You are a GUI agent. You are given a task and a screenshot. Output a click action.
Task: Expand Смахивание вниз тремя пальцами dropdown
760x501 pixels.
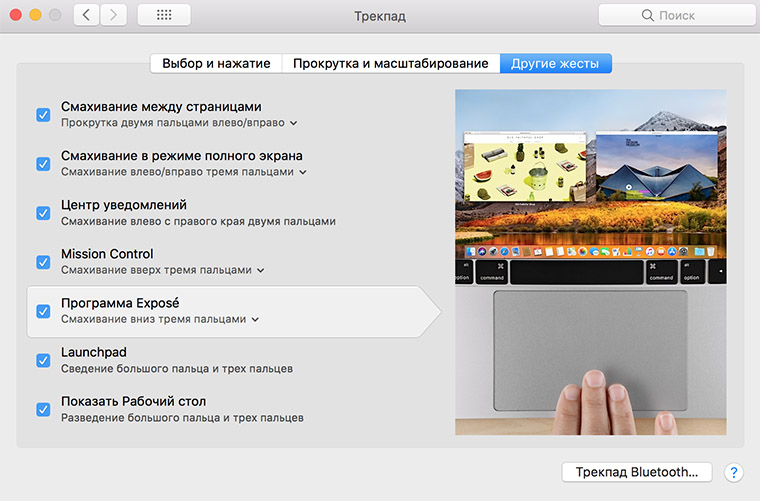[x=160, y=319]
